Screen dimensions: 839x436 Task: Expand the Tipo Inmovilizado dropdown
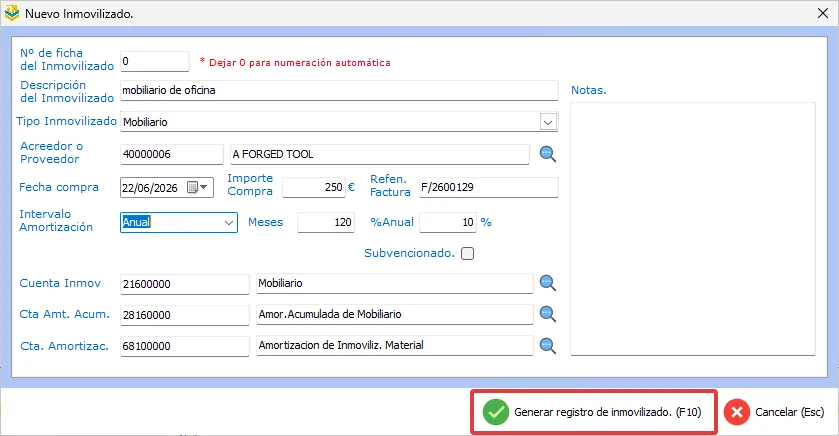(x=548, y=122)
